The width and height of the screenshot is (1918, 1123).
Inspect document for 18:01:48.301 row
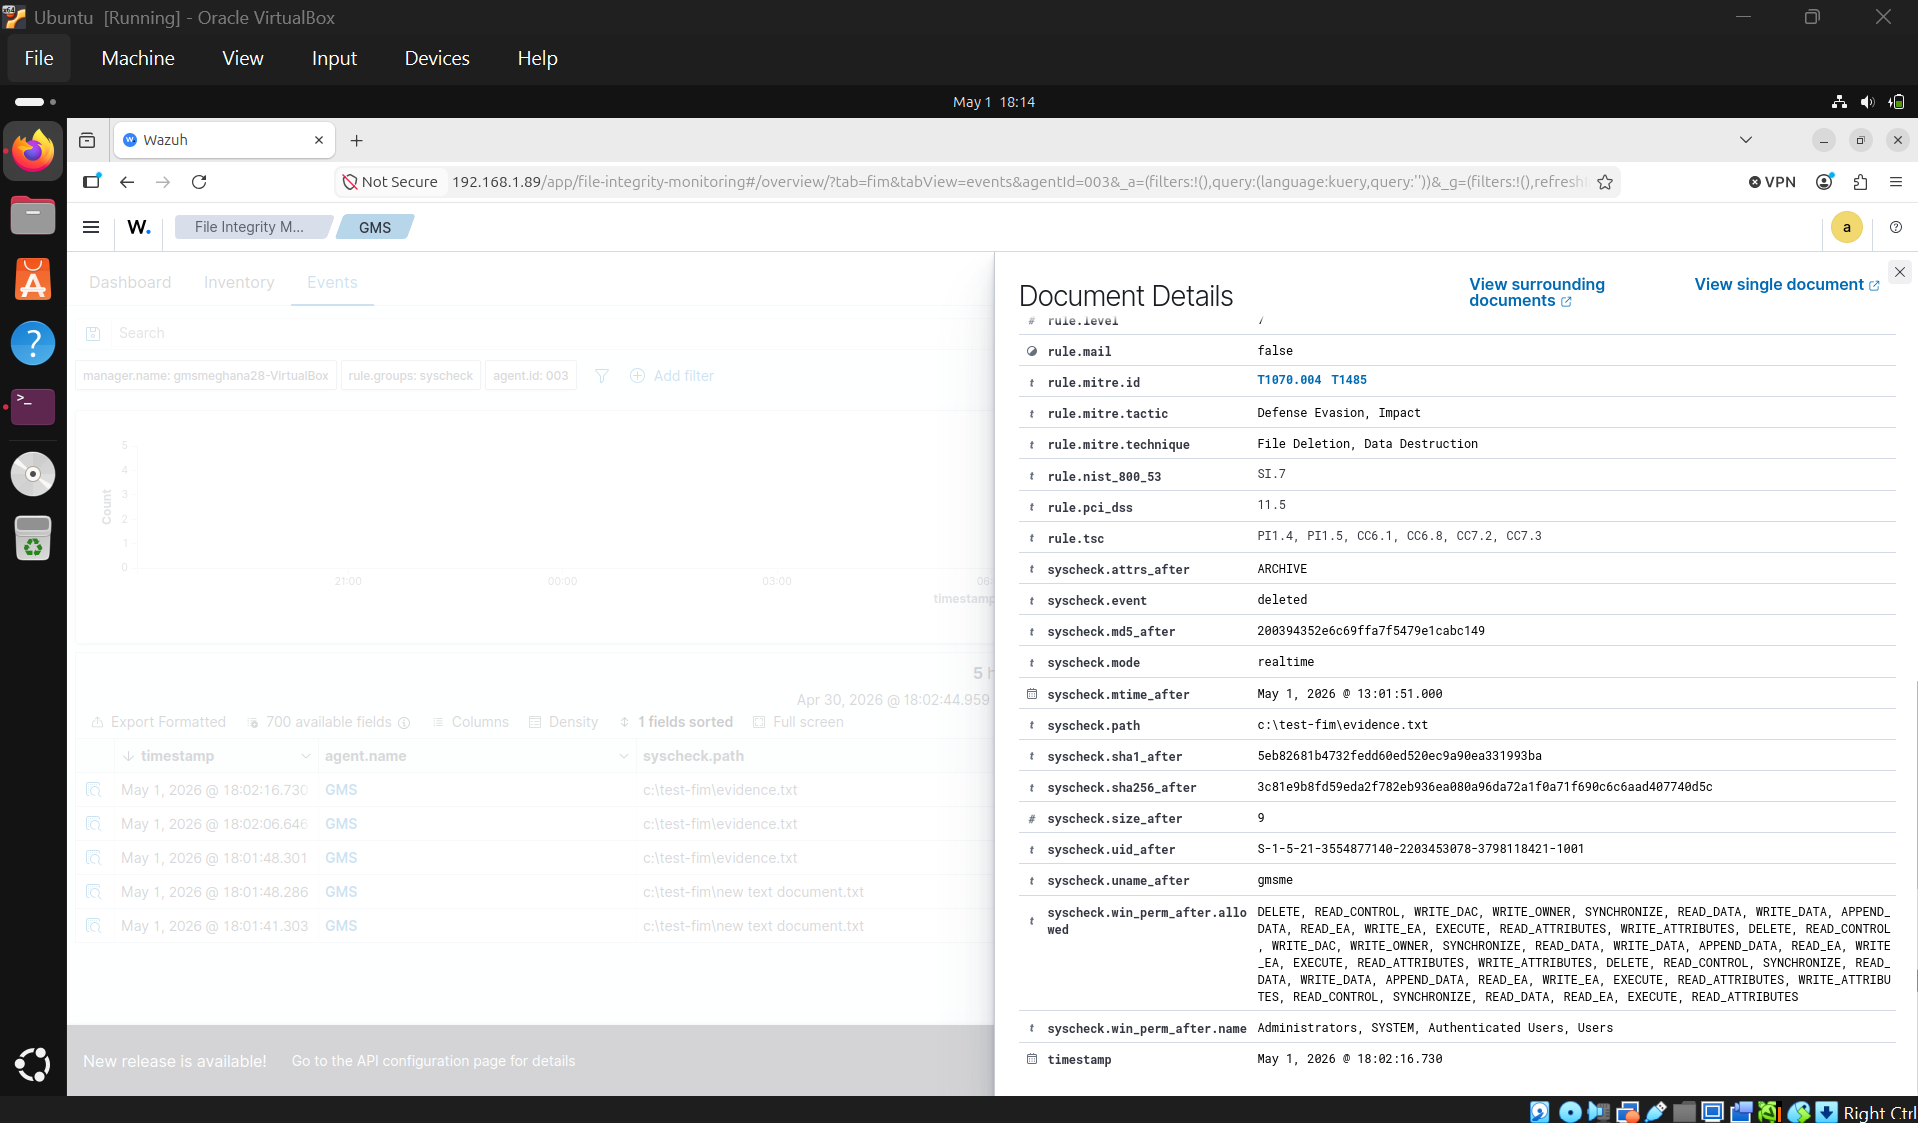94,858
